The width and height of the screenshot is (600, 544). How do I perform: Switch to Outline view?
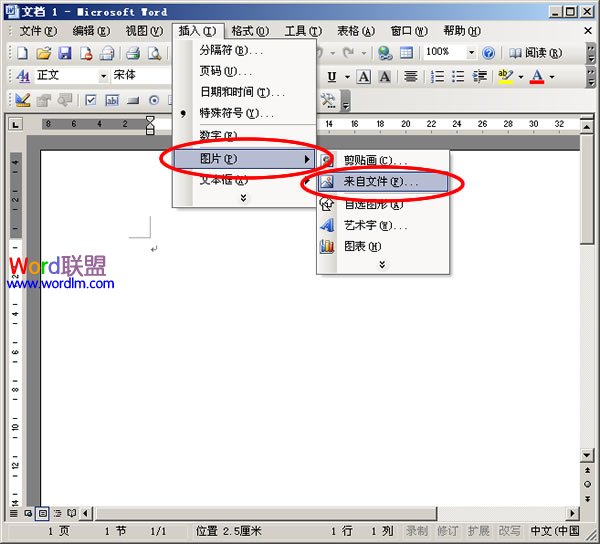[57, 513]
